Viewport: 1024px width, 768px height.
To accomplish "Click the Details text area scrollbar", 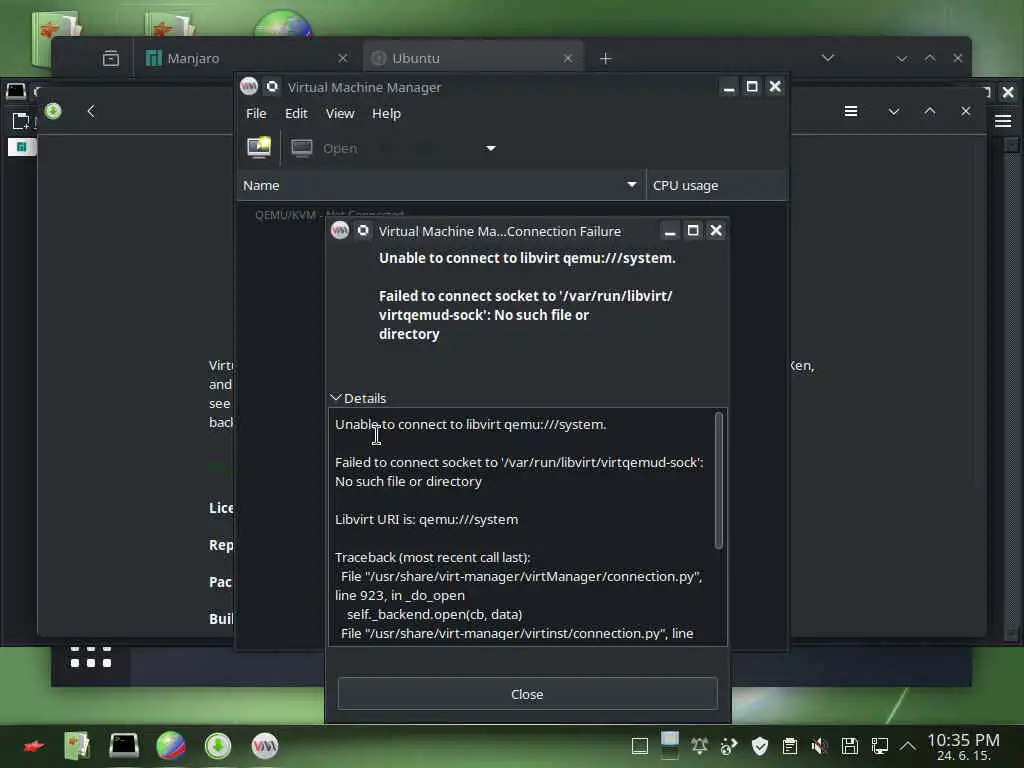I will 719,480.
